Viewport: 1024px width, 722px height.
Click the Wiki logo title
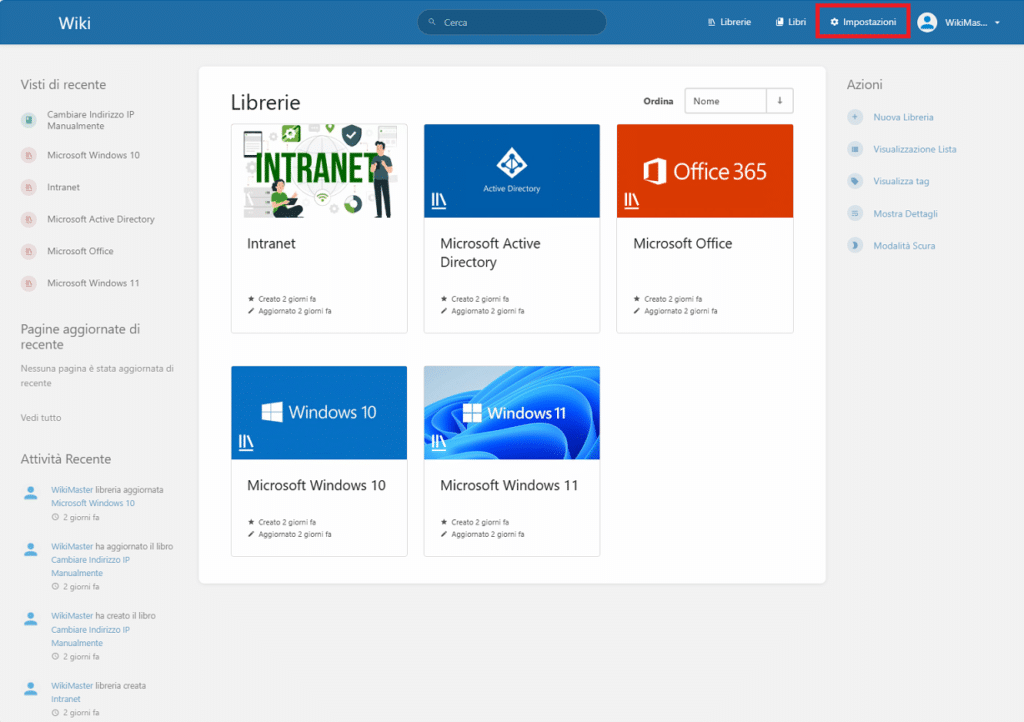pos(74,23)
